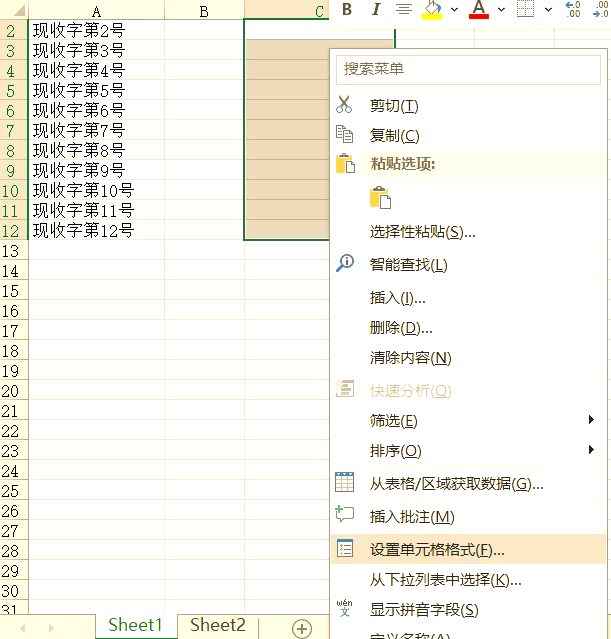Click the scissors cut icon
Viewport: 611px width, 639px height.
coord(344,105)
